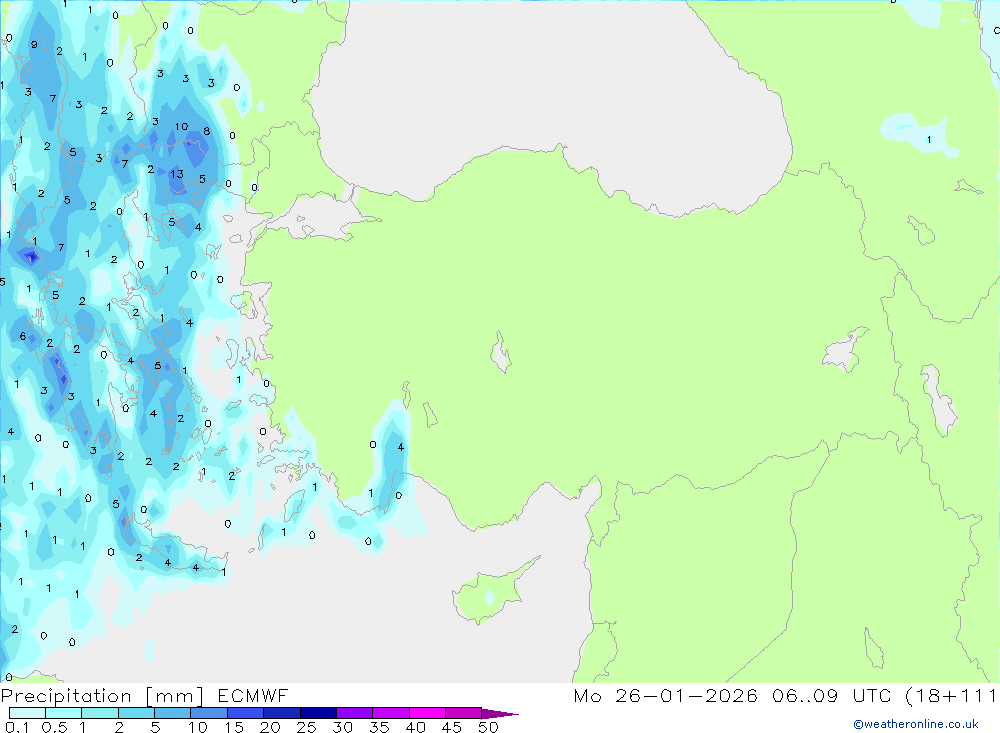1000x733 pixels.
Task: Click the map precipitation value '13'
Action: [177, 174]
